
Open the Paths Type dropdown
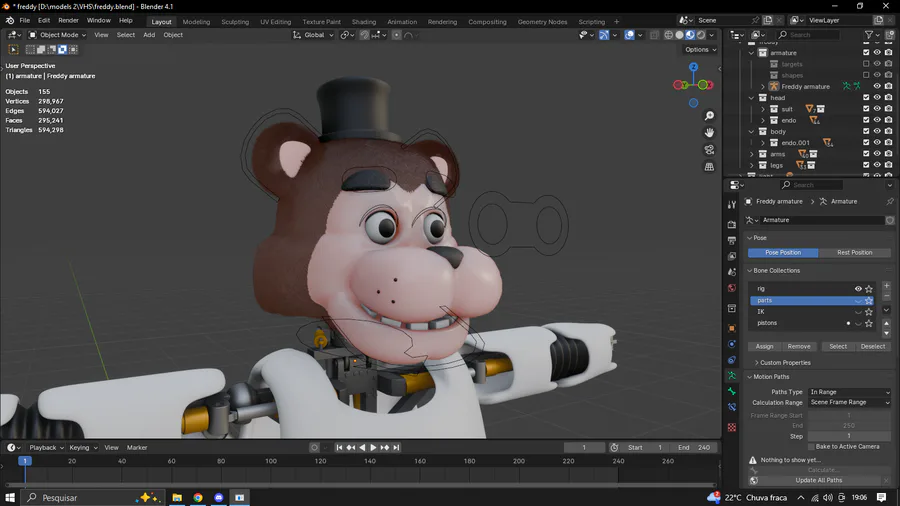coord(849,392)
